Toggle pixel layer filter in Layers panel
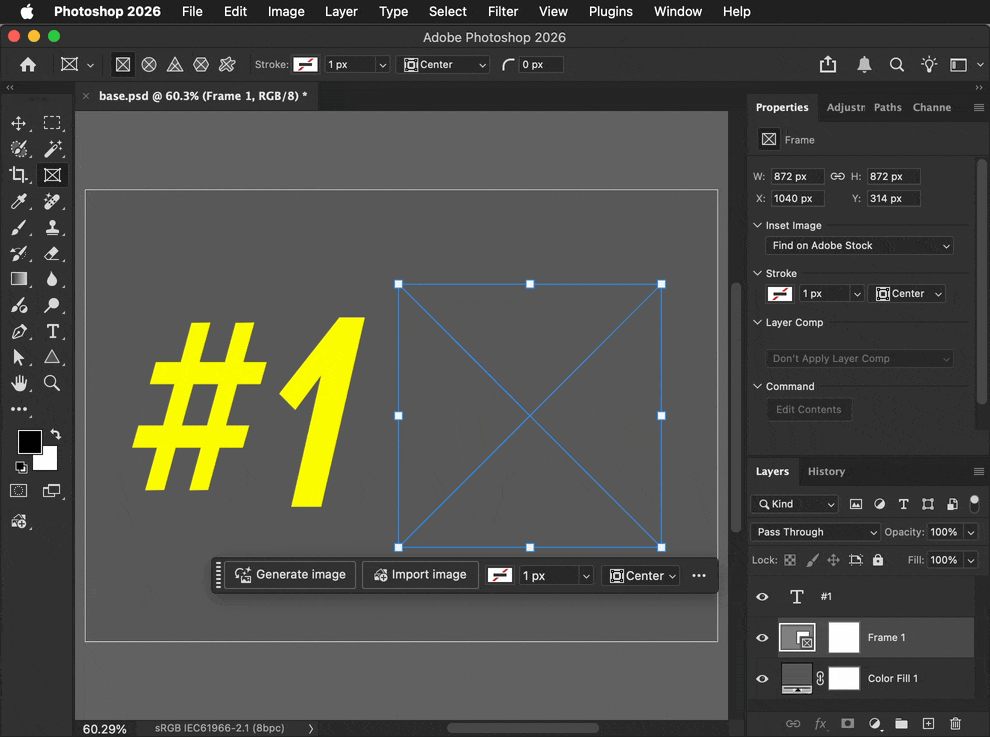The image size is (990, 737). pos(856,504)
